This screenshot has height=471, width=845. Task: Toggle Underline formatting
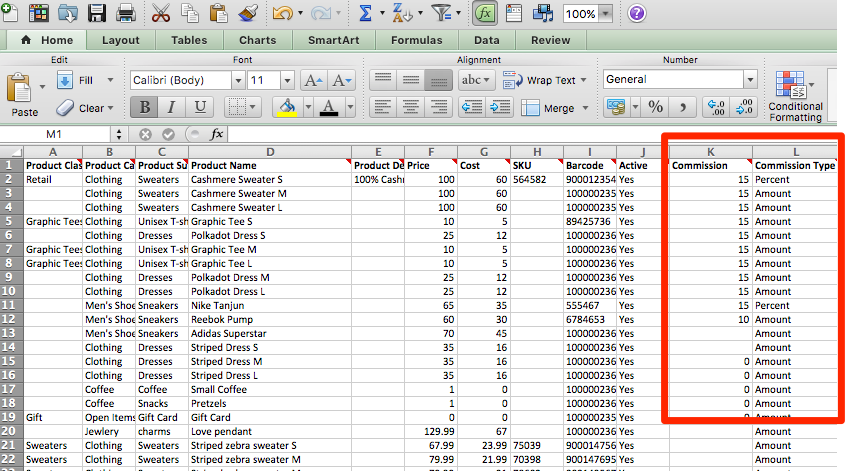pyautogui.click(x=200, y=107)
